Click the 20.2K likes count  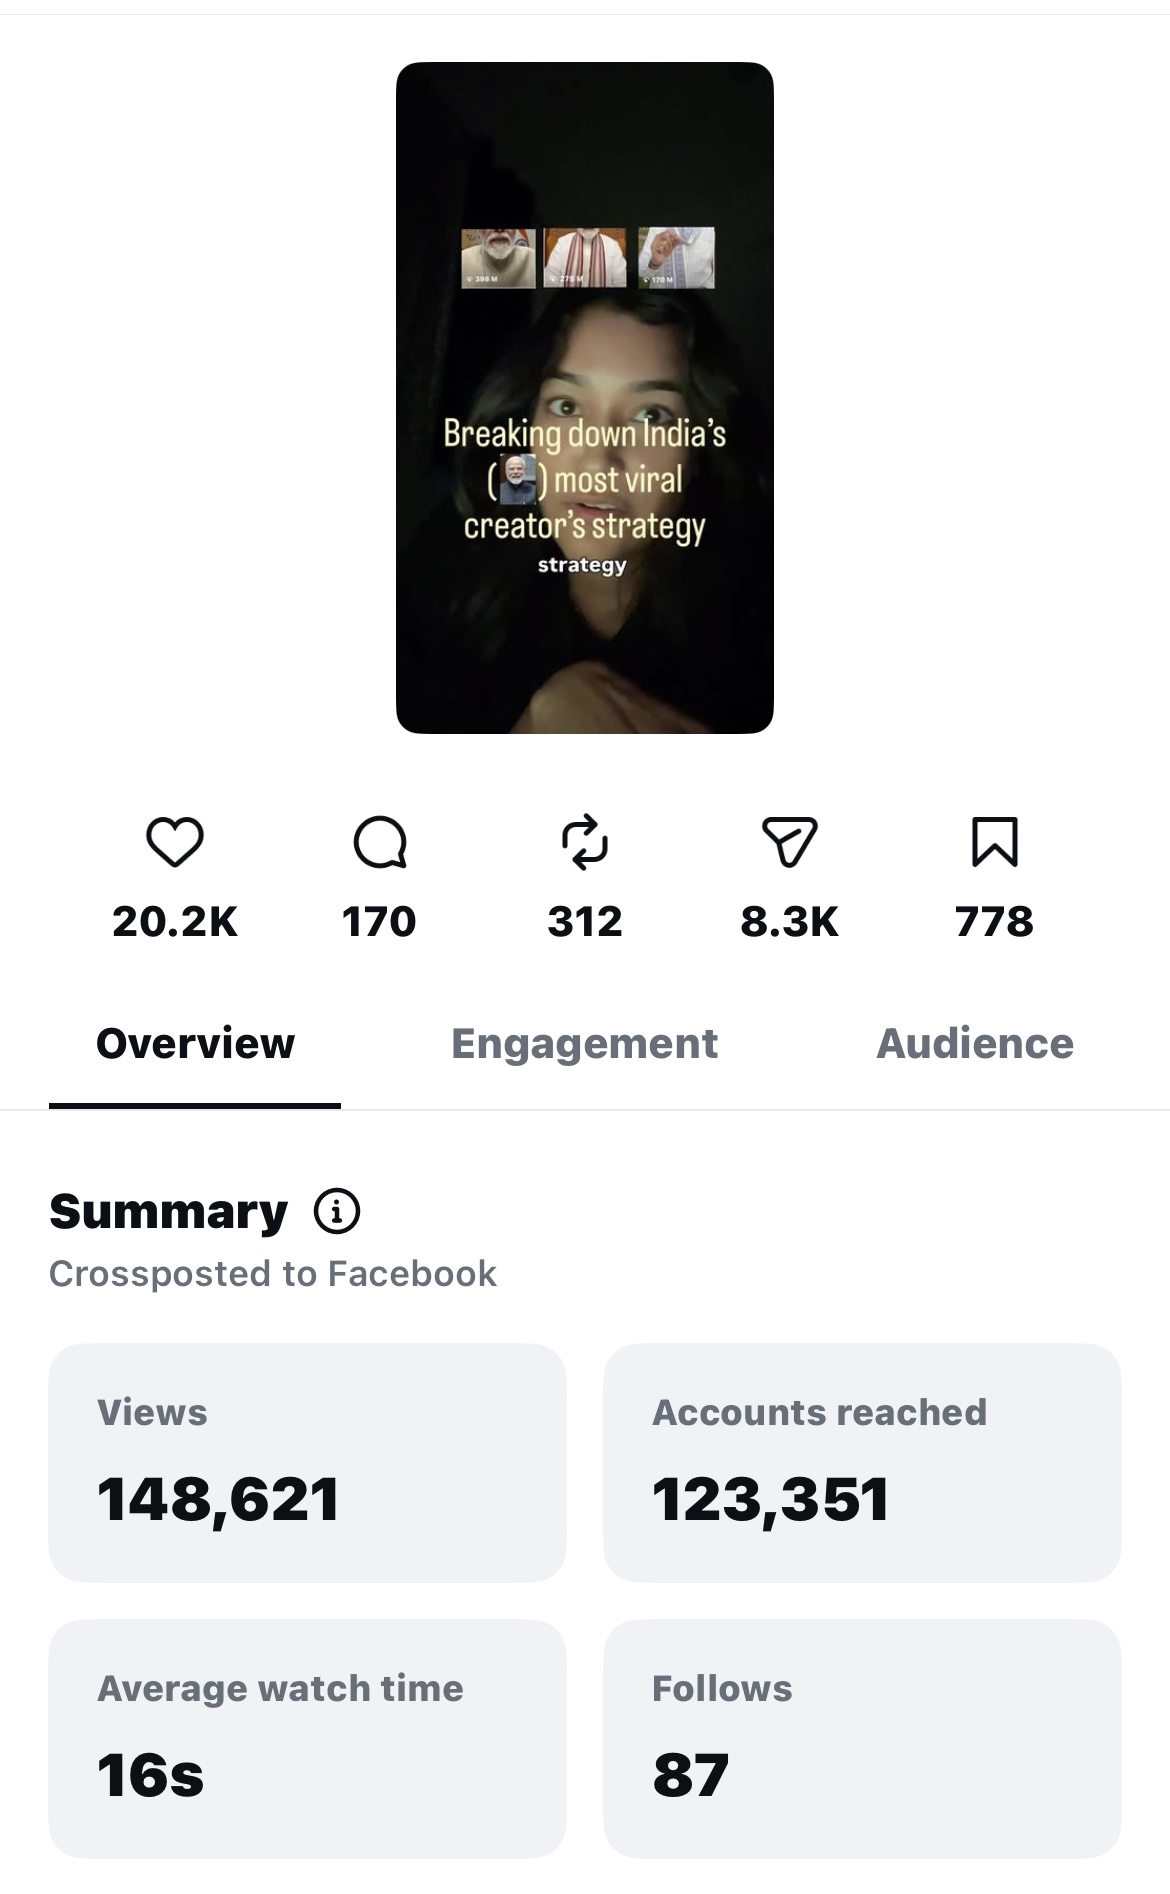click(175, 921)
